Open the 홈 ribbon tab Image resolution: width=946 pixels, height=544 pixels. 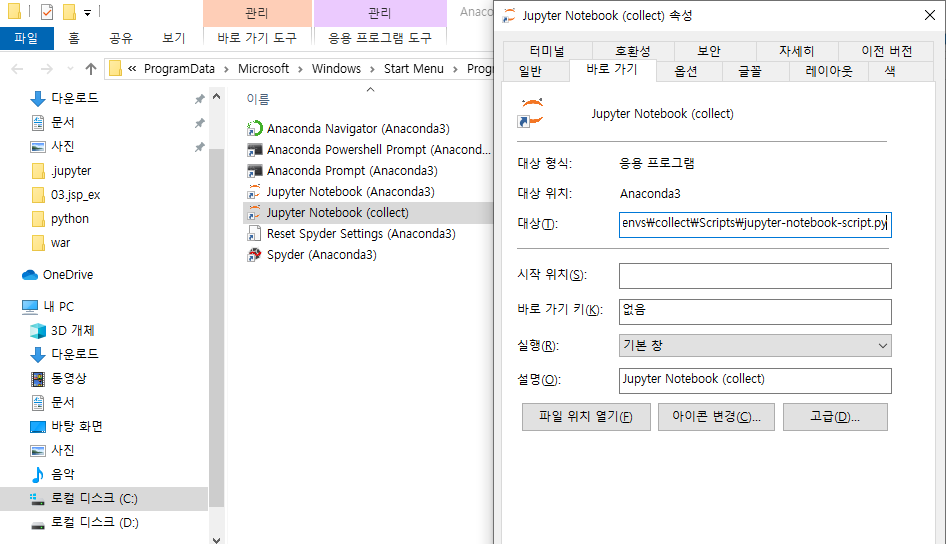tap(74, 38)
